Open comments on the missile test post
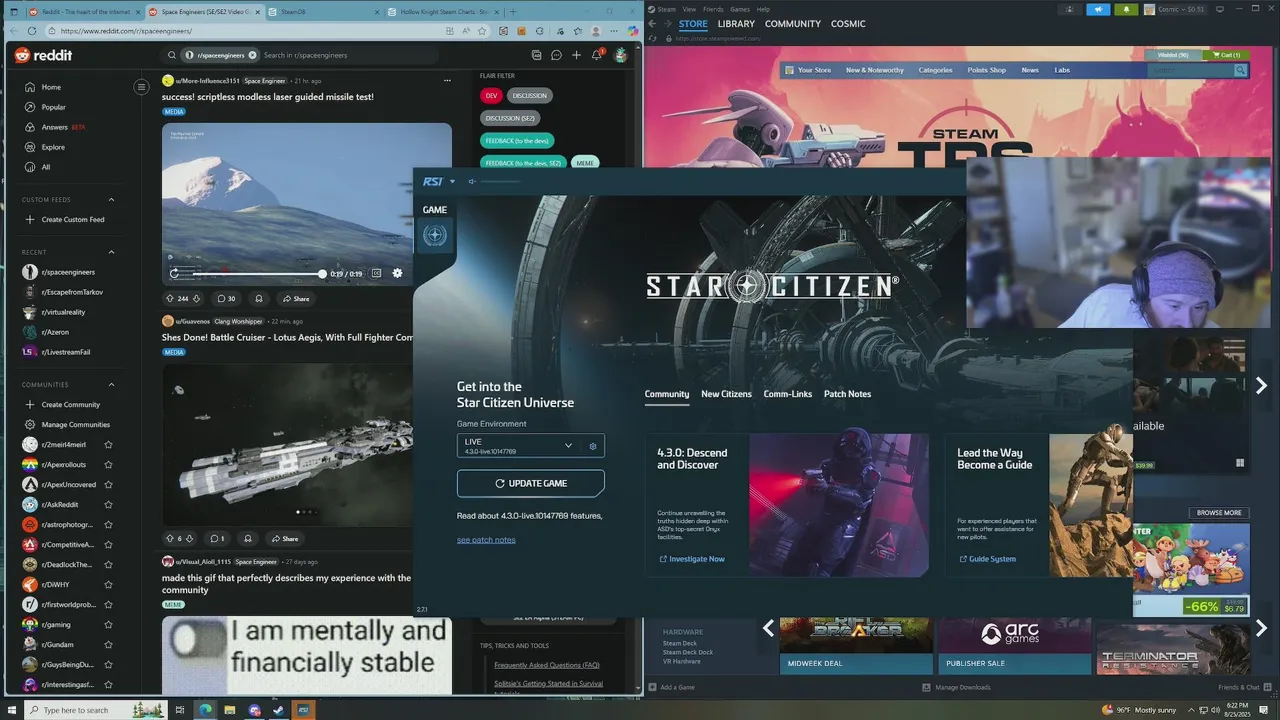 point(226,298)
